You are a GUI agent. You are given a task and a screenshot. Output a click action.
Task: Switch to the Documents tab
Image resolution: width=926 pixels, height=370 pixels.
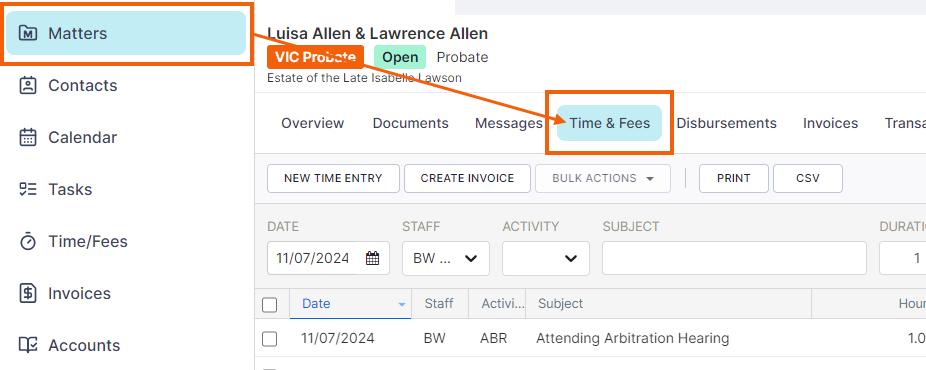(x=410, y=123)
